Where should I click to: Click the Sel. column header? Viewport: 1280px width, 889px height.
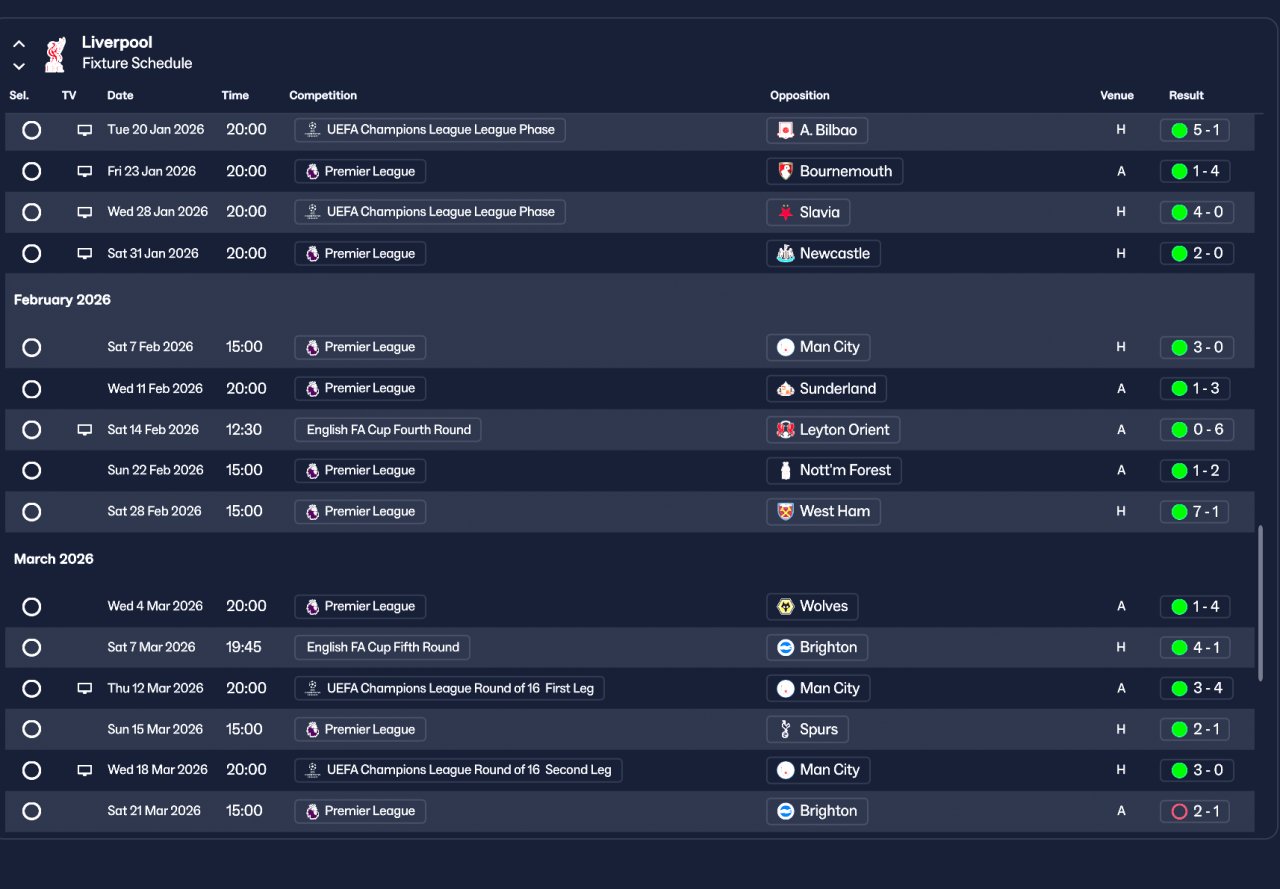19,96
